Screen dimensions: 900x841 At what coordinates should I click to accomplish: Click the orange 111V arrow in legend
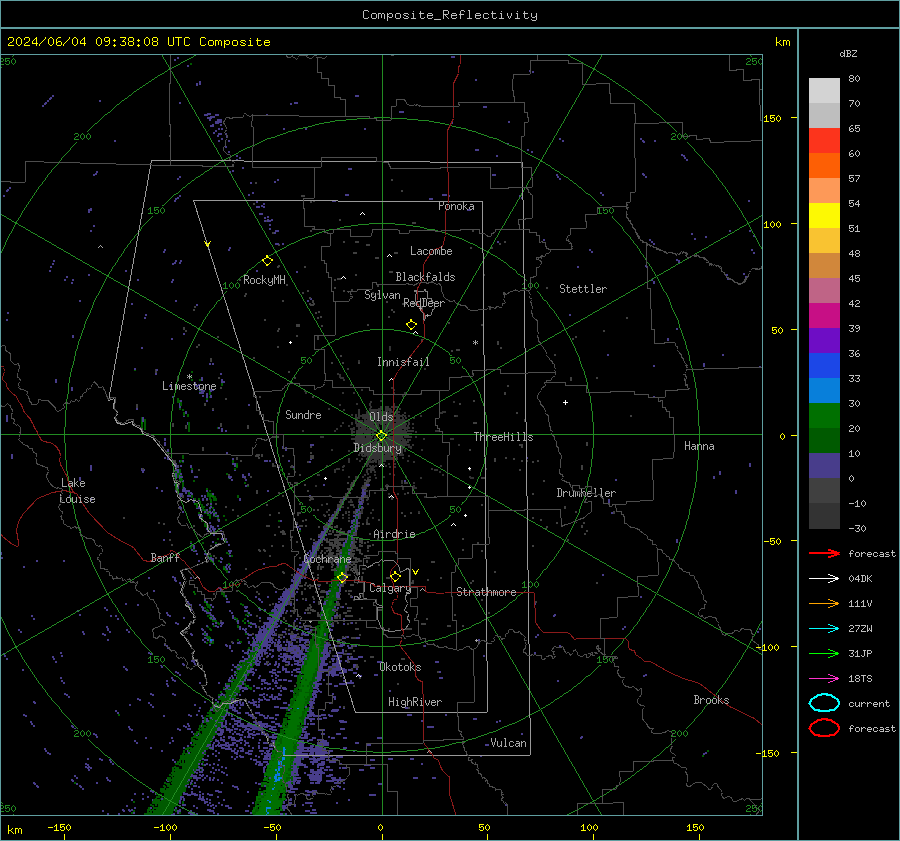tap(824, 603)
